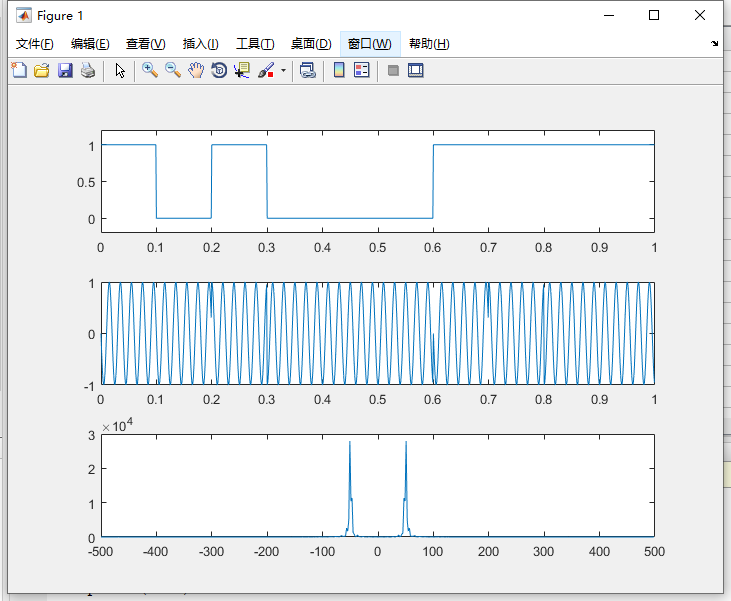Create a new figure with toolbar icon
The width and height of the screenshot is (731, 601).
19,70
